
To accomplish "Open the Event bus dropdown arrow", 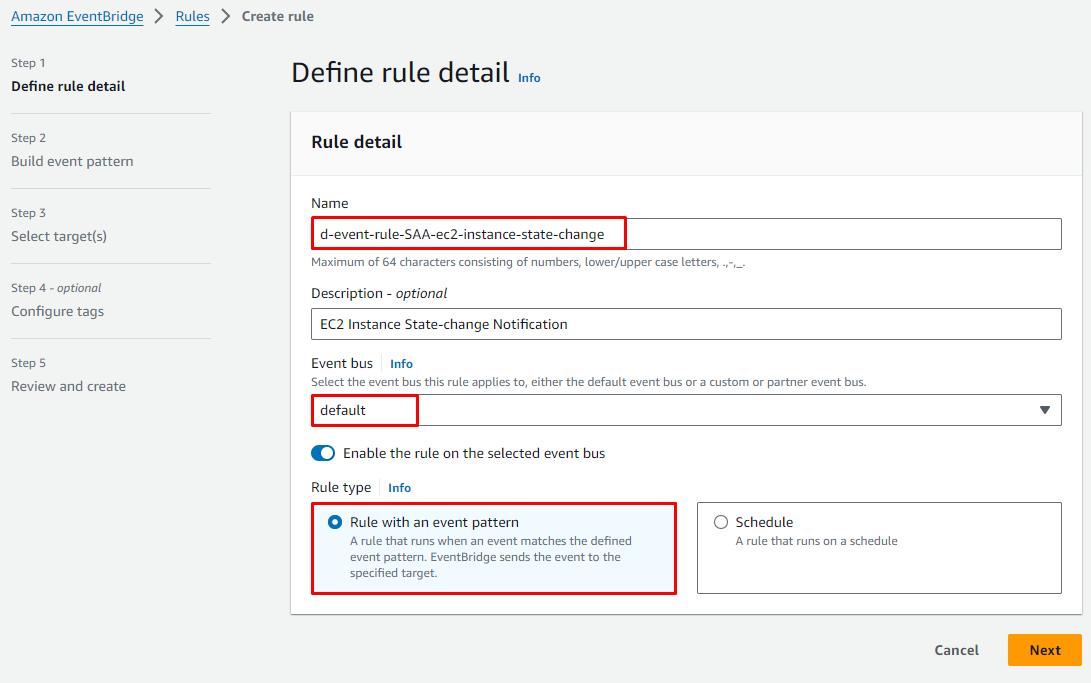I will point(1044,410).
